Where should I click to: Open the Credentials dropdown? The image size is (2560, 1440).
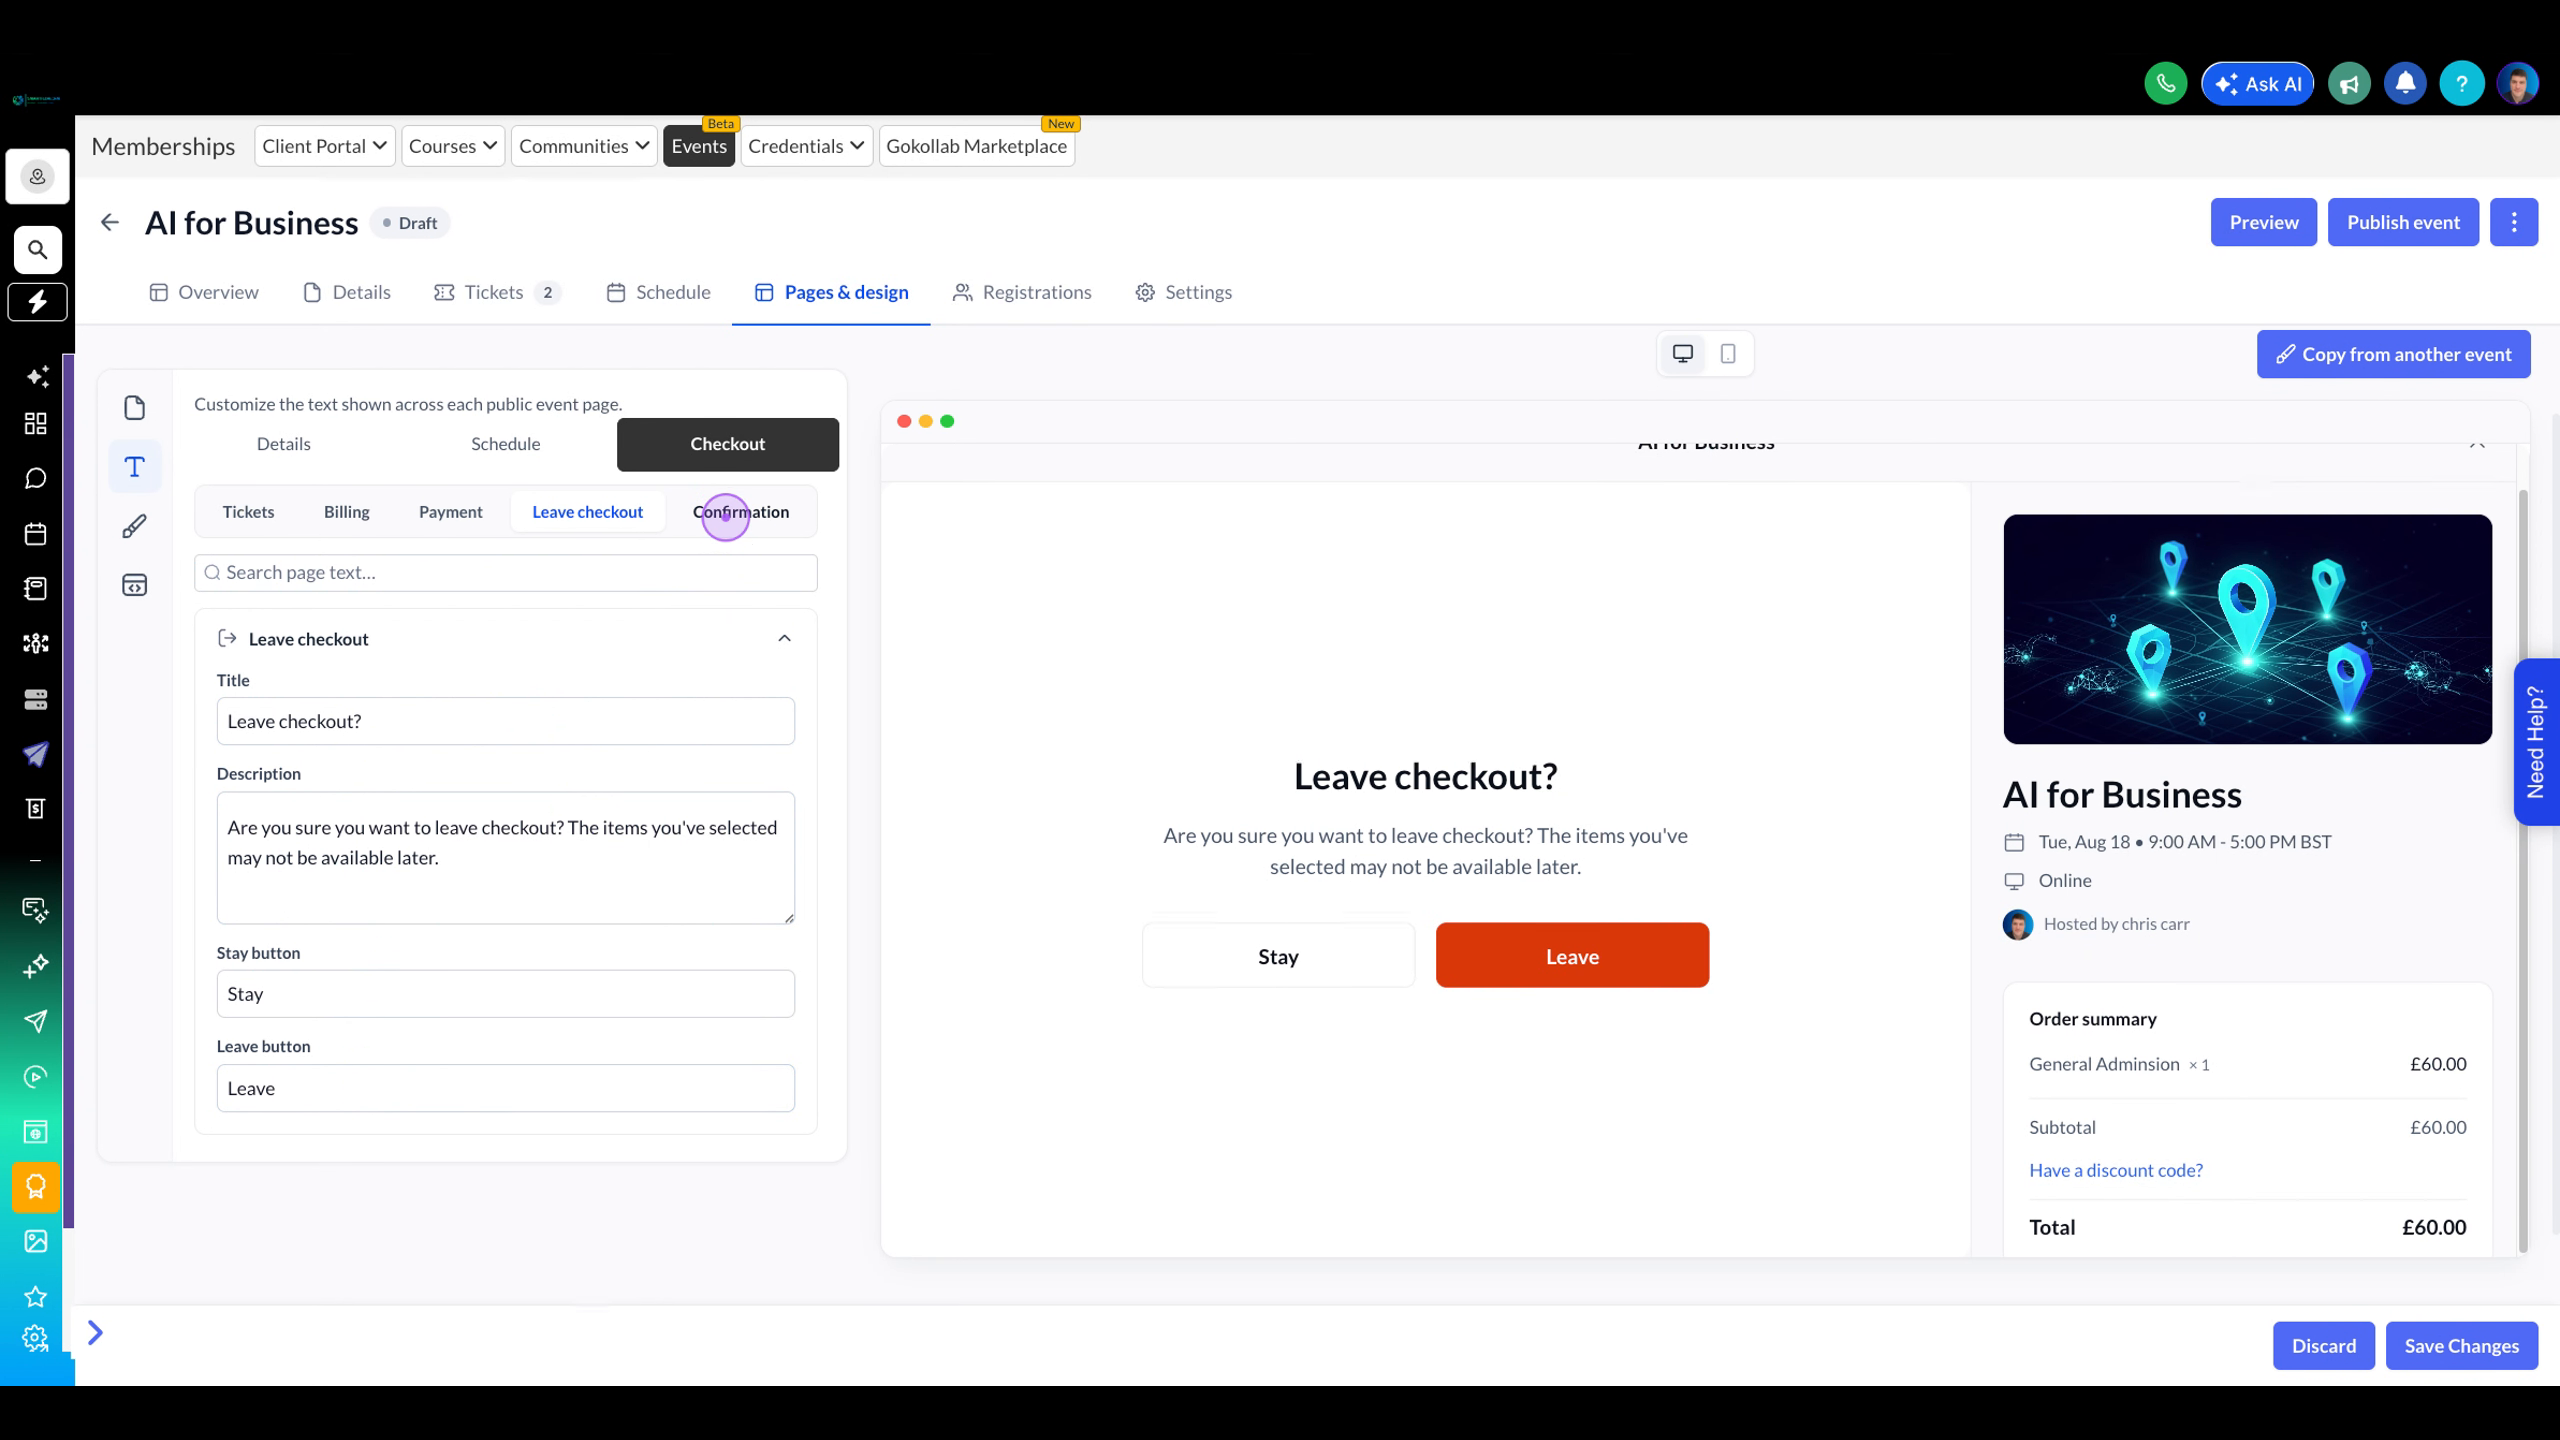pyautogui.click(x=806, y=146)
